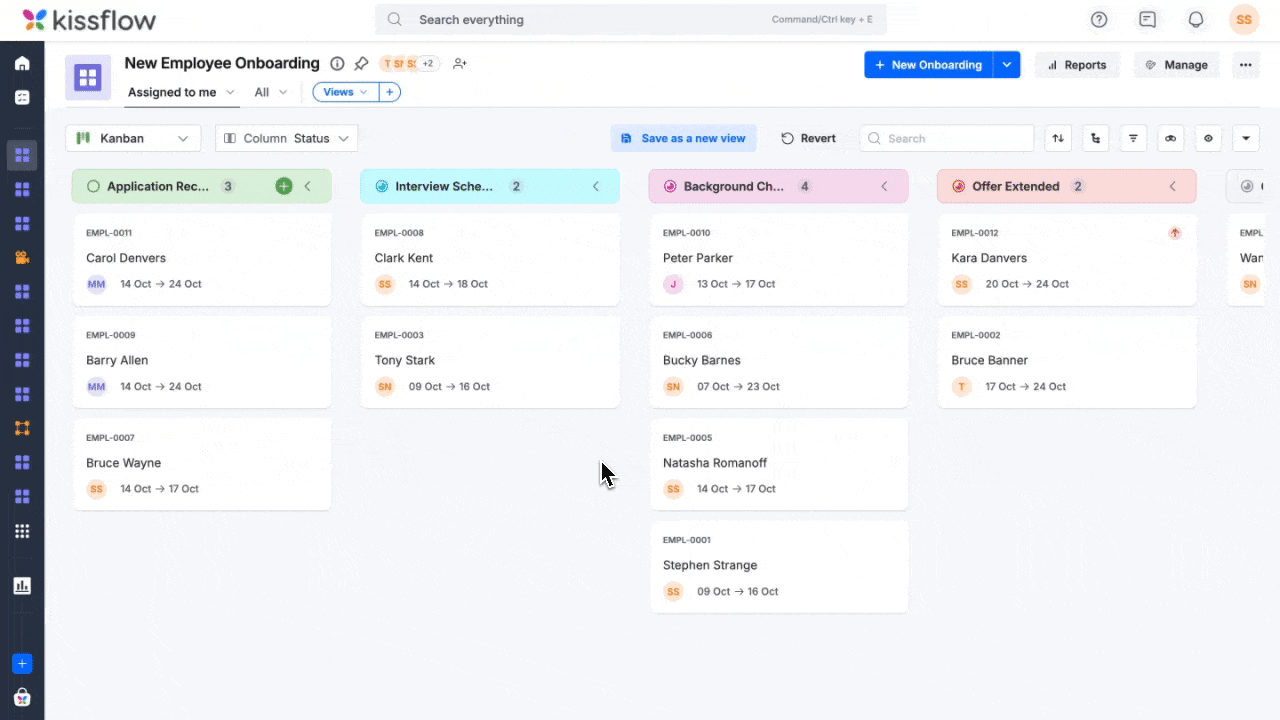
Task: Click the pin icon beside New Employee Onboarding
Action: pyautogui.click(x=361, y=64)
